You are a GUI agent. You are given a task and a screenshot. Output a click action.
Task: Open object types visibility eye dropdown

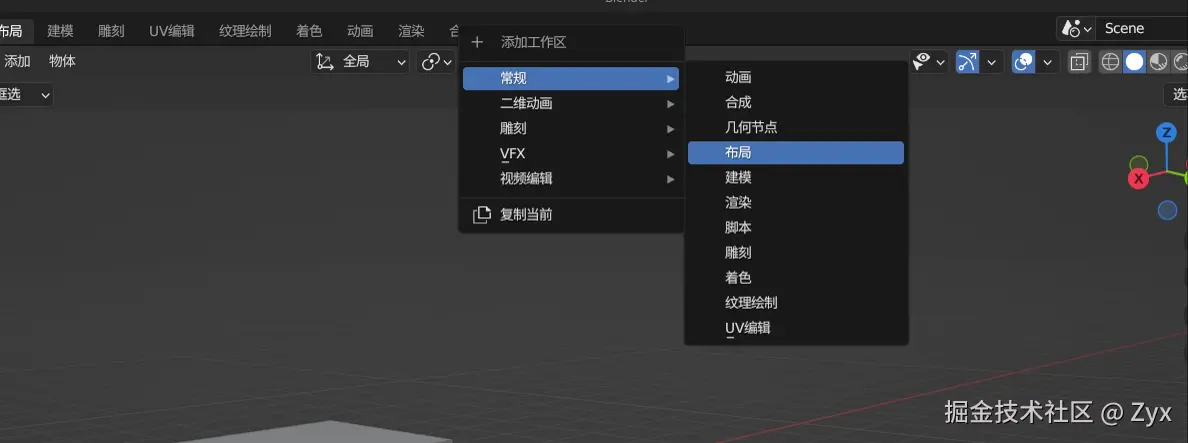coord(929,61)
